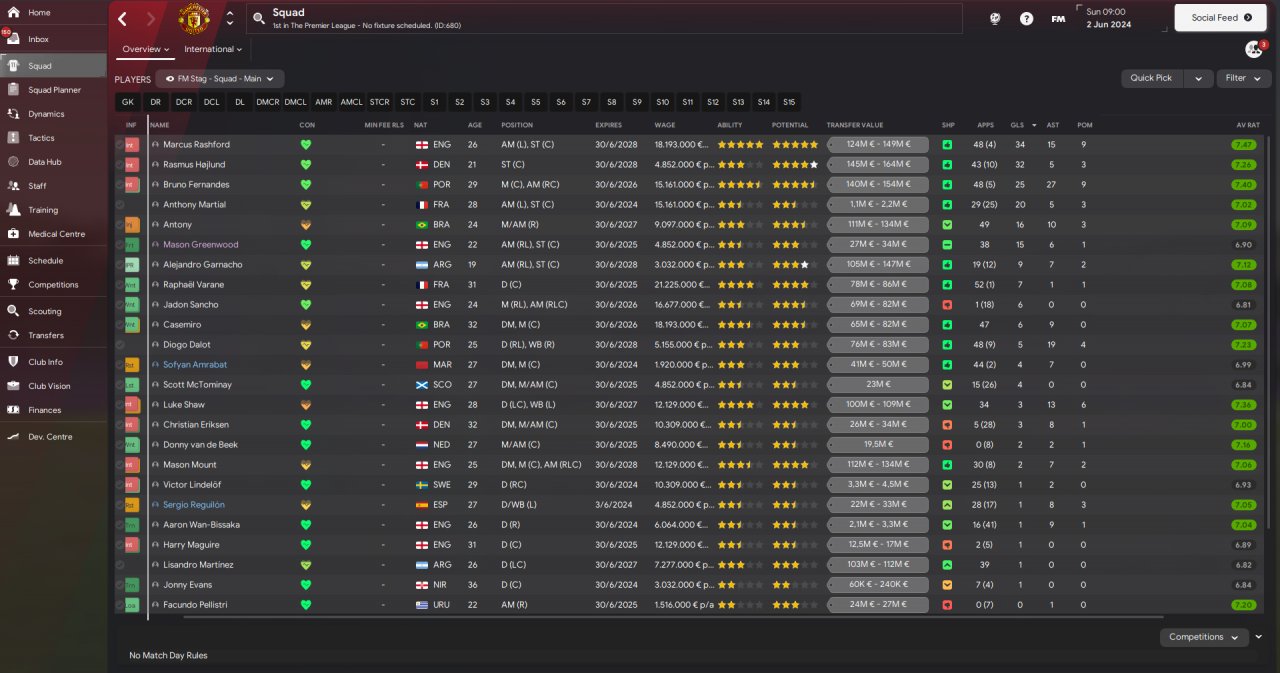Image resolution: width=1280 pixels, height=673 pixels.
Task: Click the Quick Pick button
Action: pos(1152,78)
